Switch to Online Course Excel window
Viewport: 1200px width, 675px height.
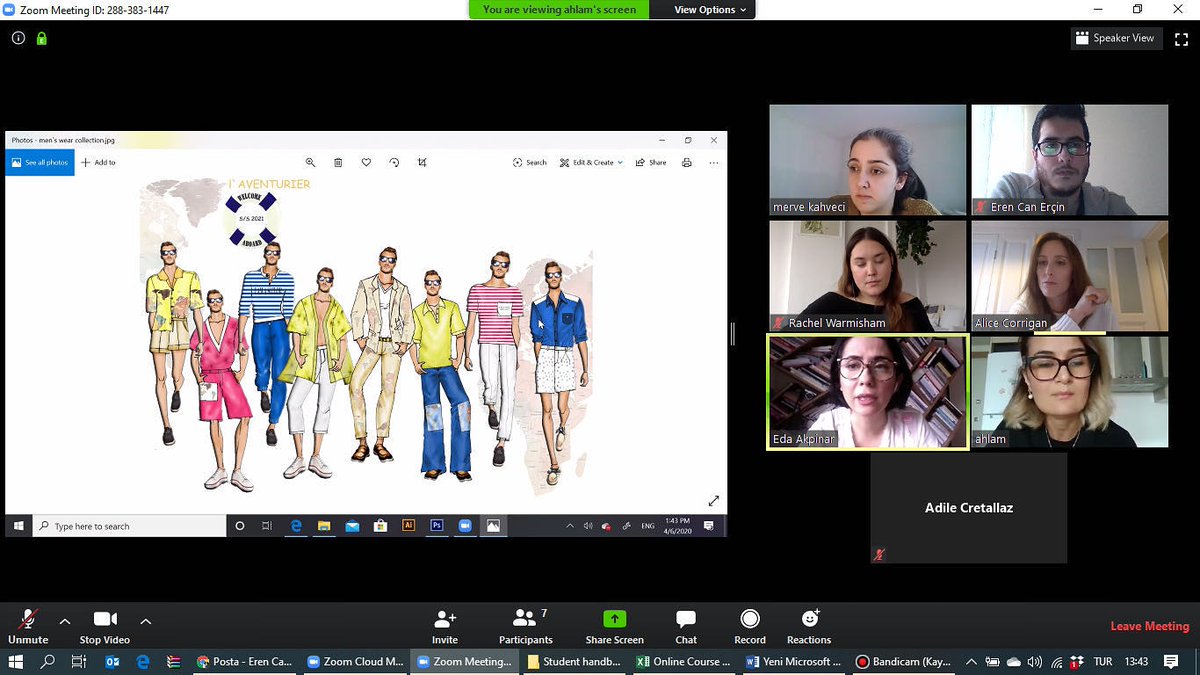[684, 662]
